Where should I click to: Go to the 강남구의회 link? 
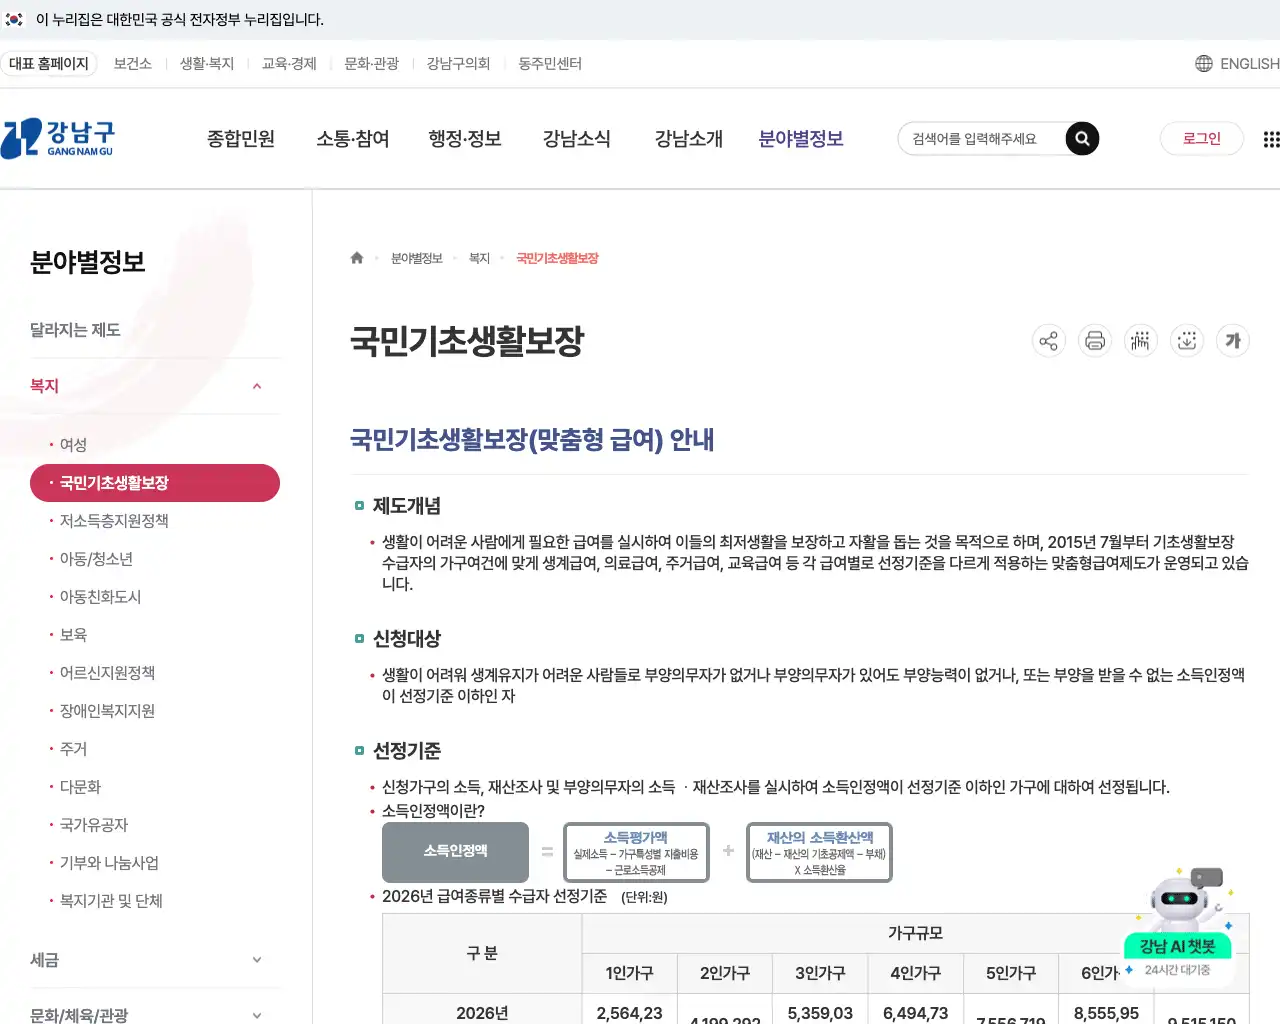point(459,64)
